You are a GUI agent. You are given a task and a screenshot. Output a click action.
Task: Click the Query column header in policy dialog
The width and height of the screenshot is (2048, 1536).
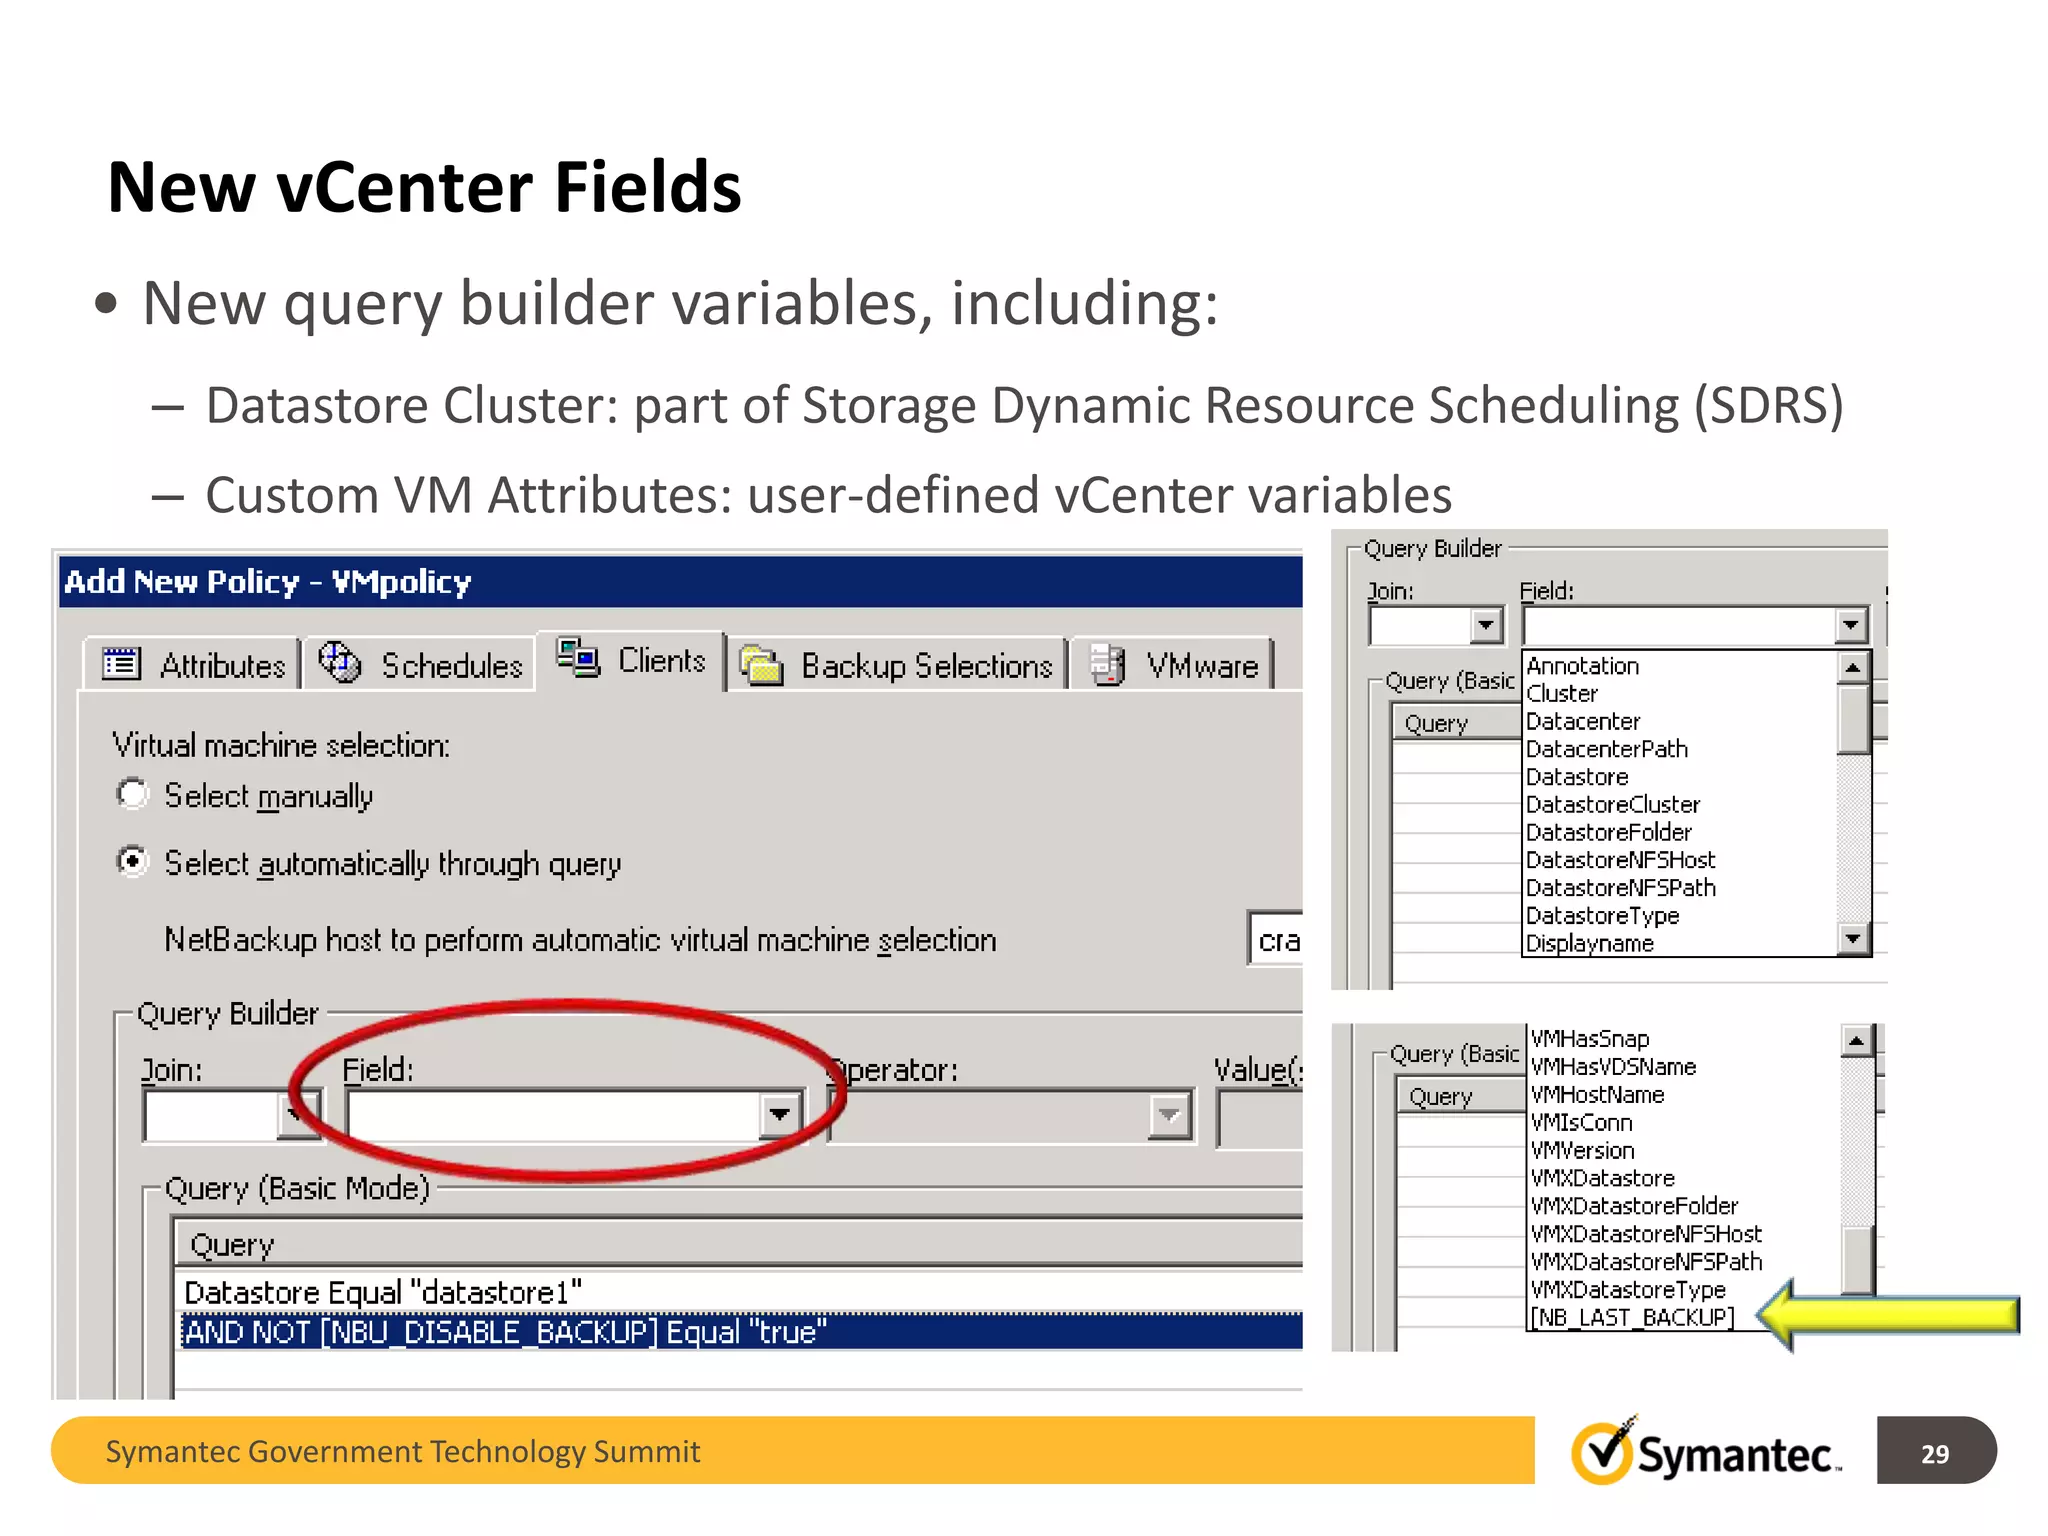click(x=740, y=1244)
